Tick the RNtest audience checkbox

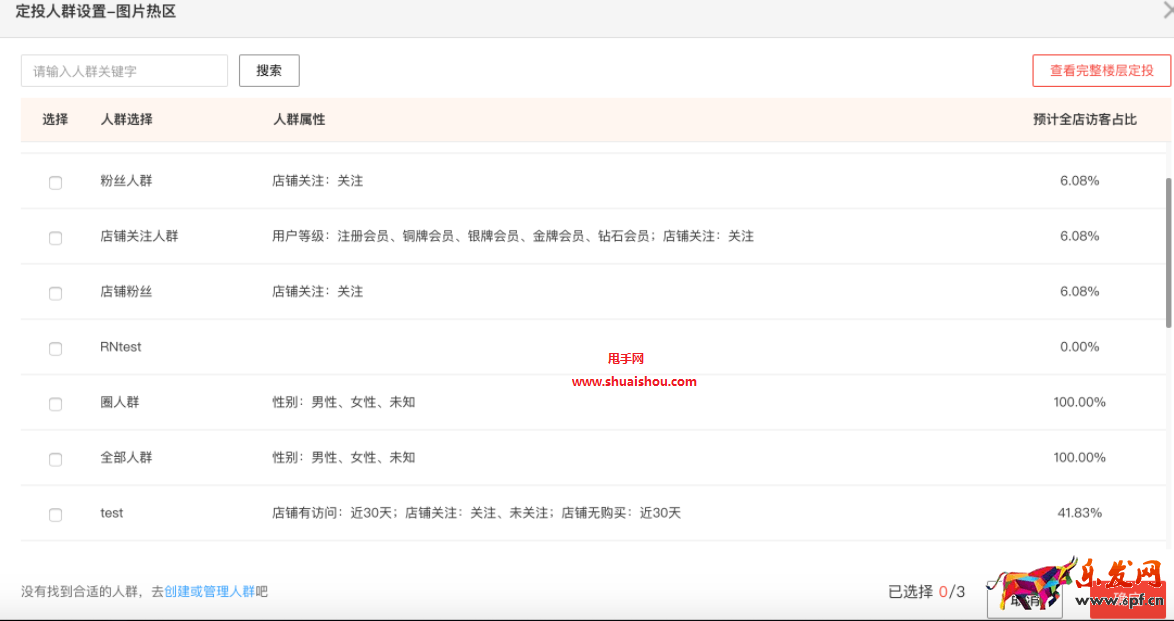click(x=55, y=347)
